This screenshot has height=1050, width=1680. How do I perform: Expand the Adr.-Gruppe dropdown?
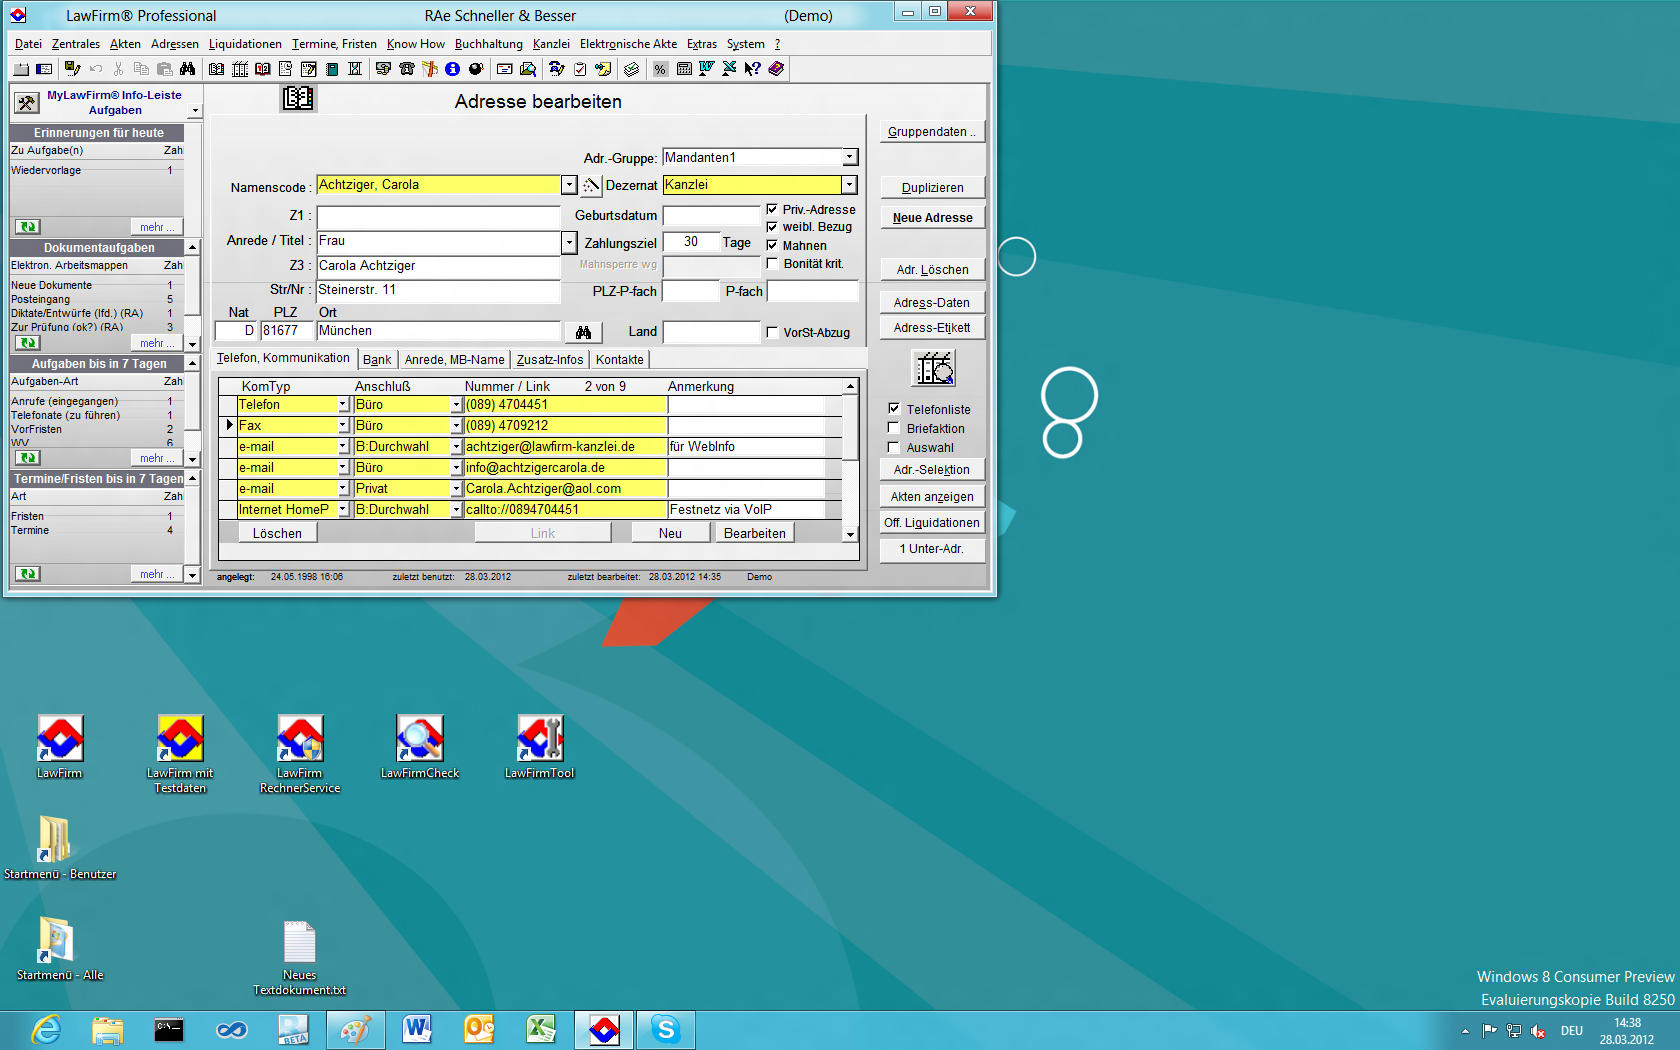pos(849,158)
